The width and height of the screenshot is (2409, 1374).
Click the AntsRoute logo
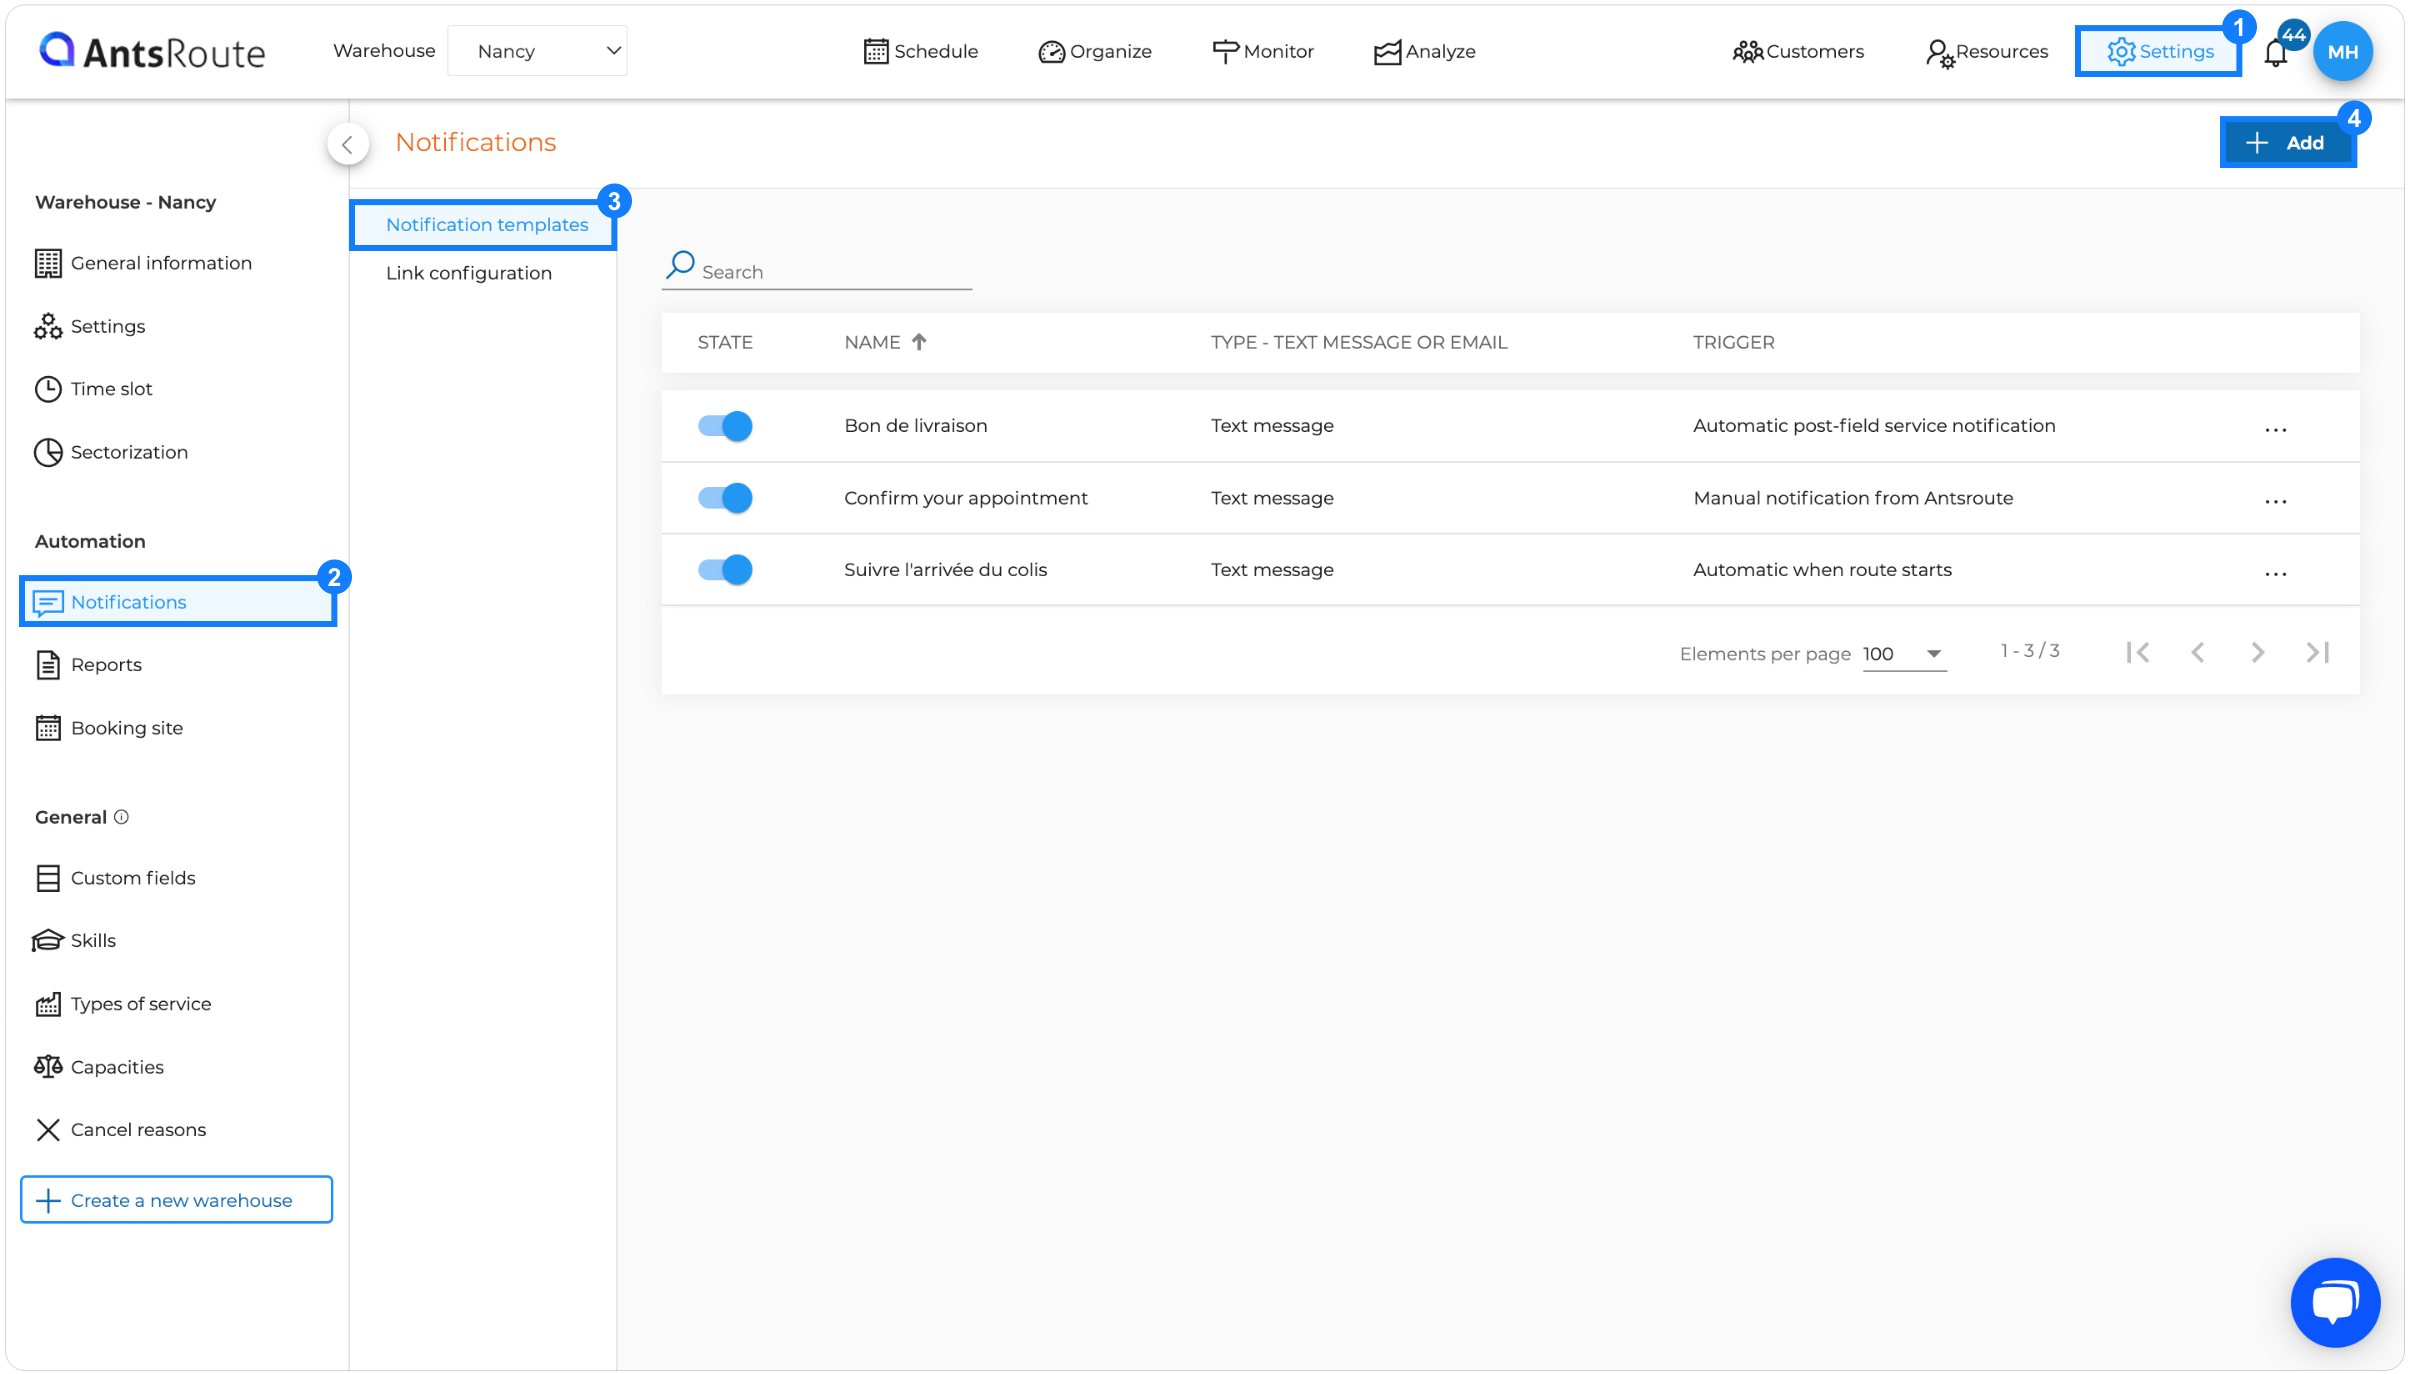click(152, 51)
